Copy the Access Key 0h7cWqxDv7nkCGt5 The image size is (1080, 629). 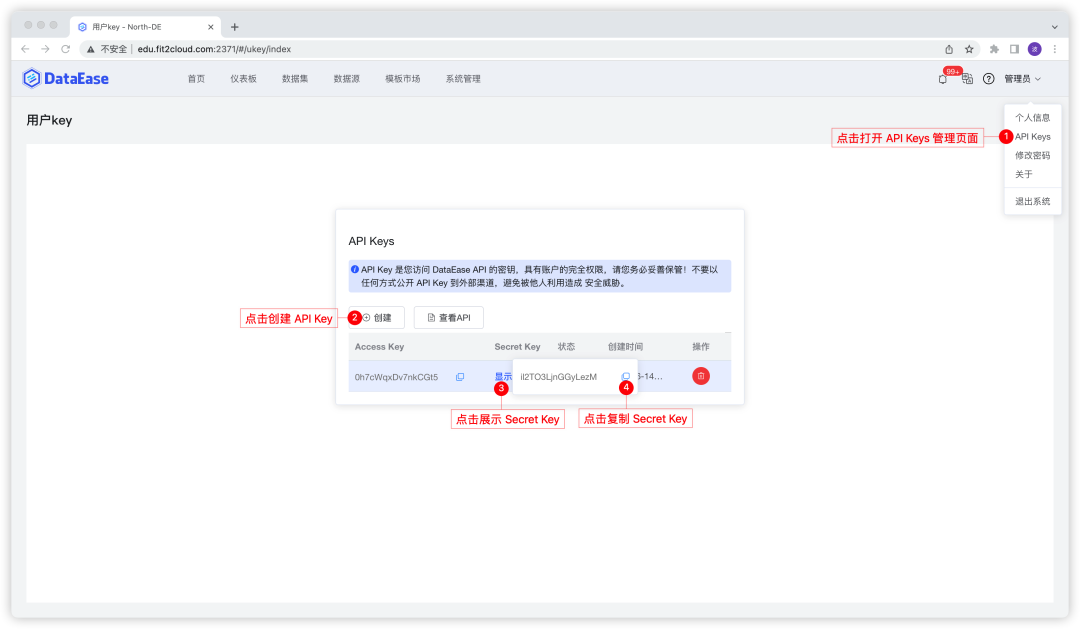pos(459,377)
